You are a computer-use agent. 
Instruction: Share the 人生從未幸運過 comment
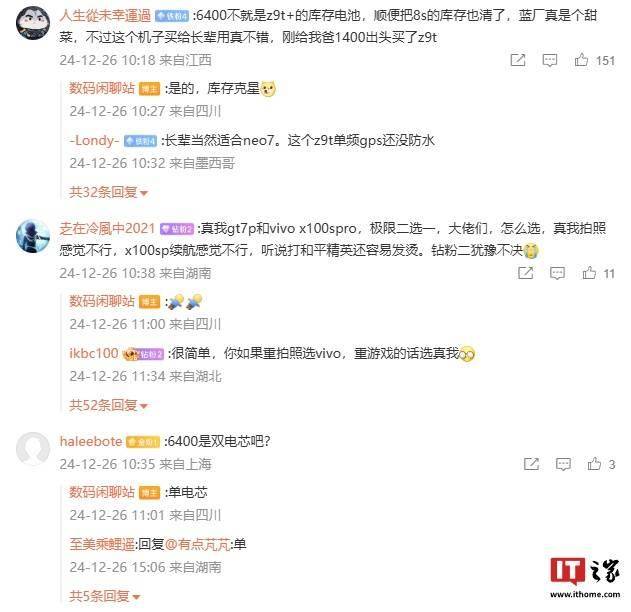pyautogui.click(x=518, y=60)
